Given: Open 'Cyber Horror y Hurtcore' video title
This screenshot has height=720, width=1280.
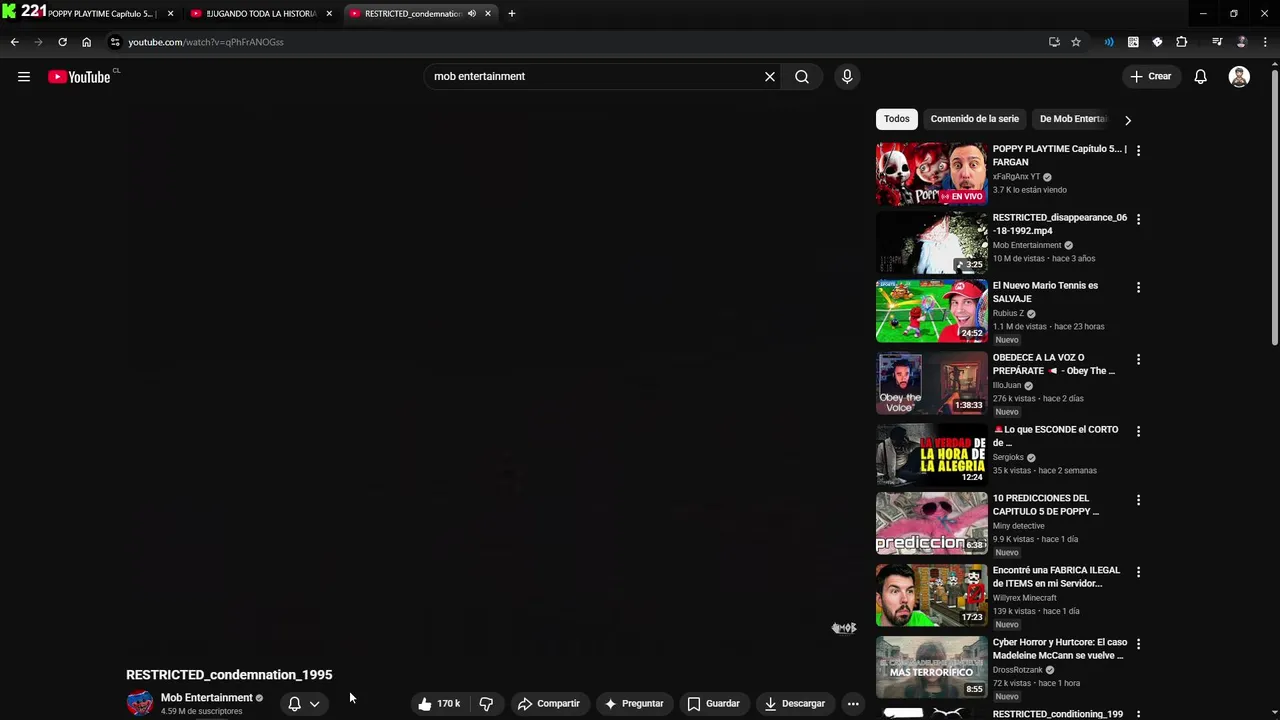Looking at the screenshot, I should [1059, 649].
